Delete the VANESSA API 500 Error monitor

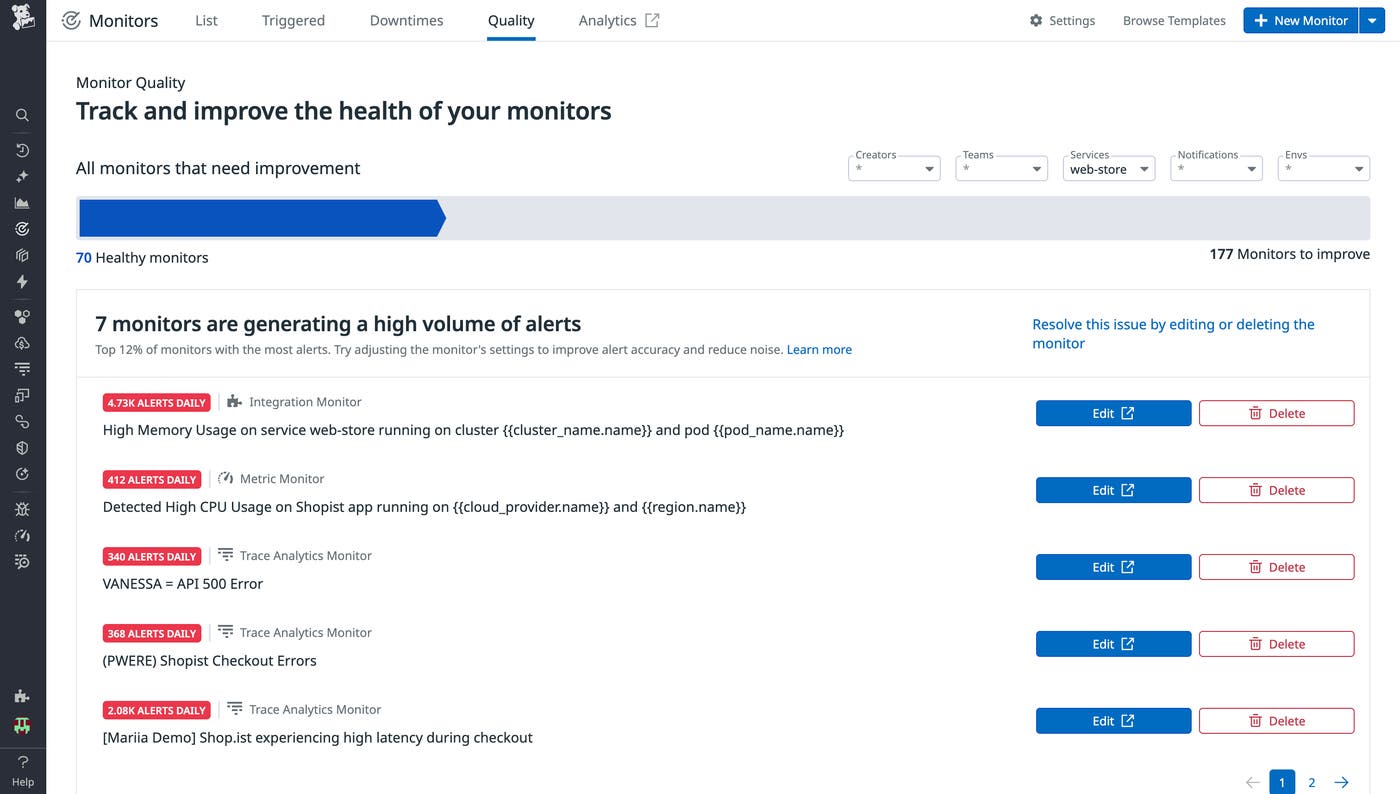1276,567
